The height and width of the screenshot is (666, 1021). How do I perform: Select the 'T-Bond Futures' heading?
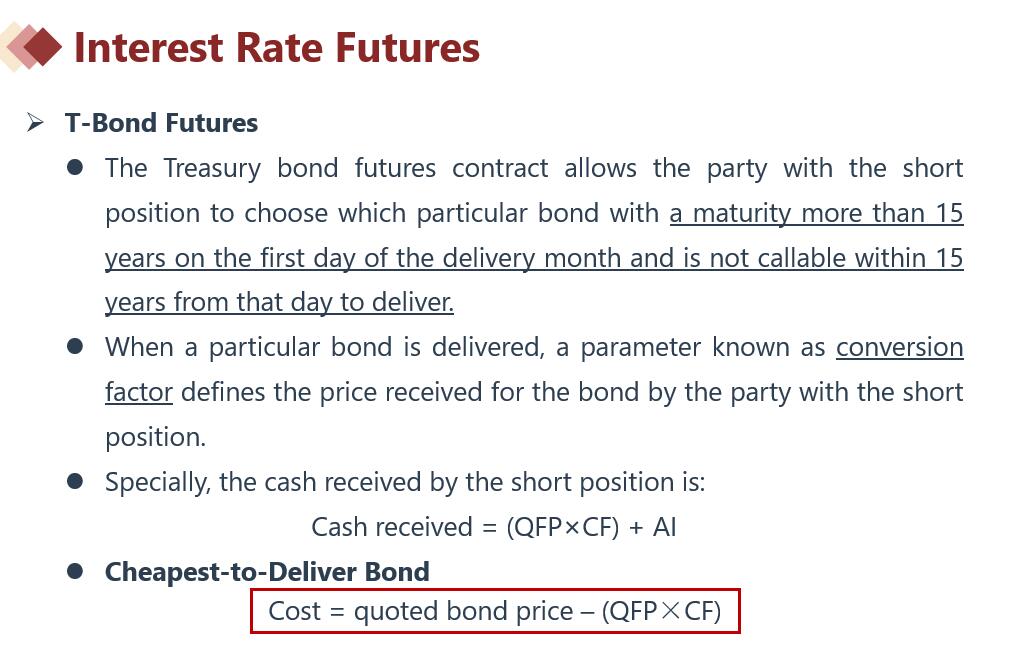click(x=161, y=123)
